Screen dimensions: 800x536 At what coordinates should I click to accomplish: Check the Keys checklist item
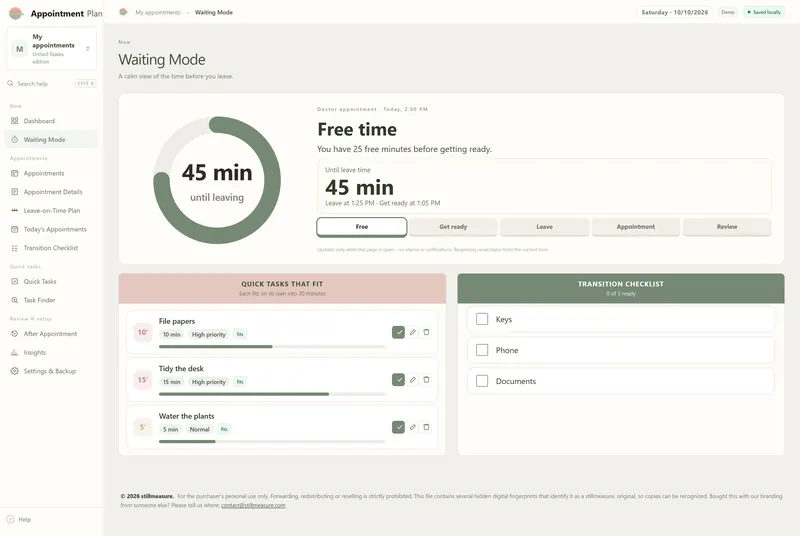pos(482,319)
